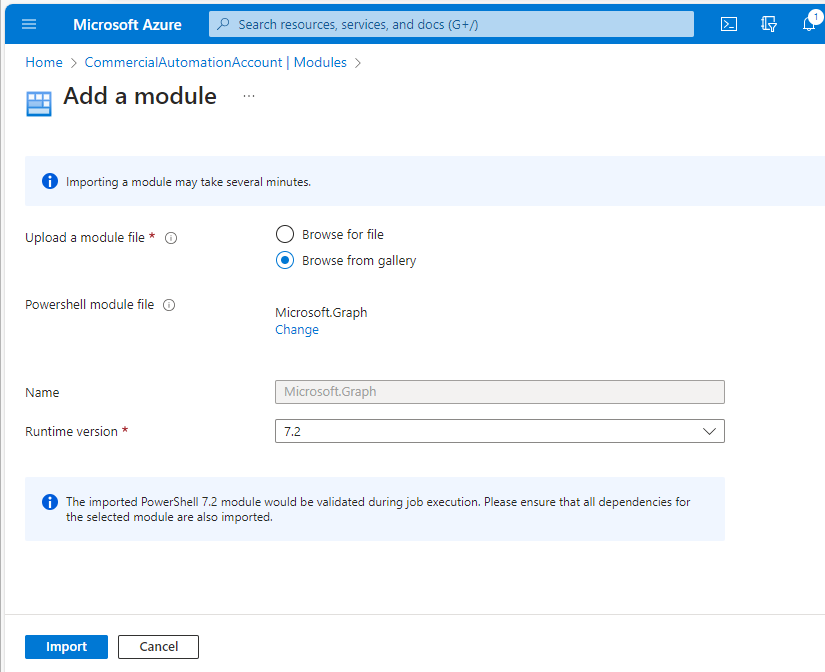The width and height of the screenshot is (825, 672).
Task: Change the selected Microsoft.Graph module
Action: tap(296, 329)
